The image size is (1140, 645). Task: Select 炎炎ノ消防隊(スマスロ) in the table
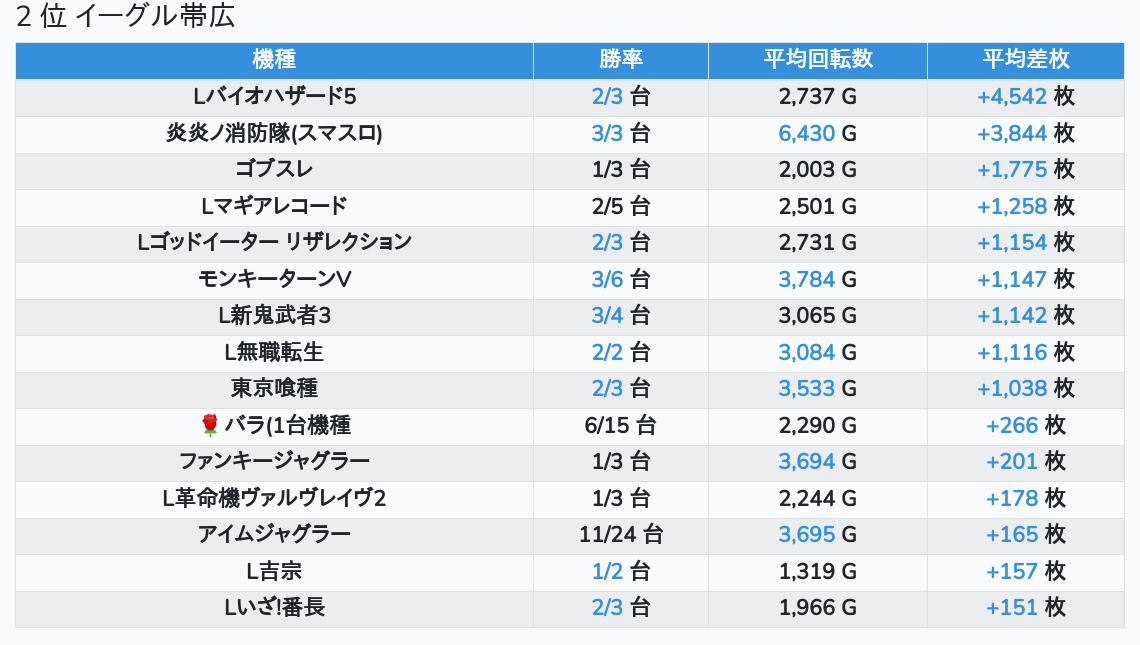tap(274, 133)
